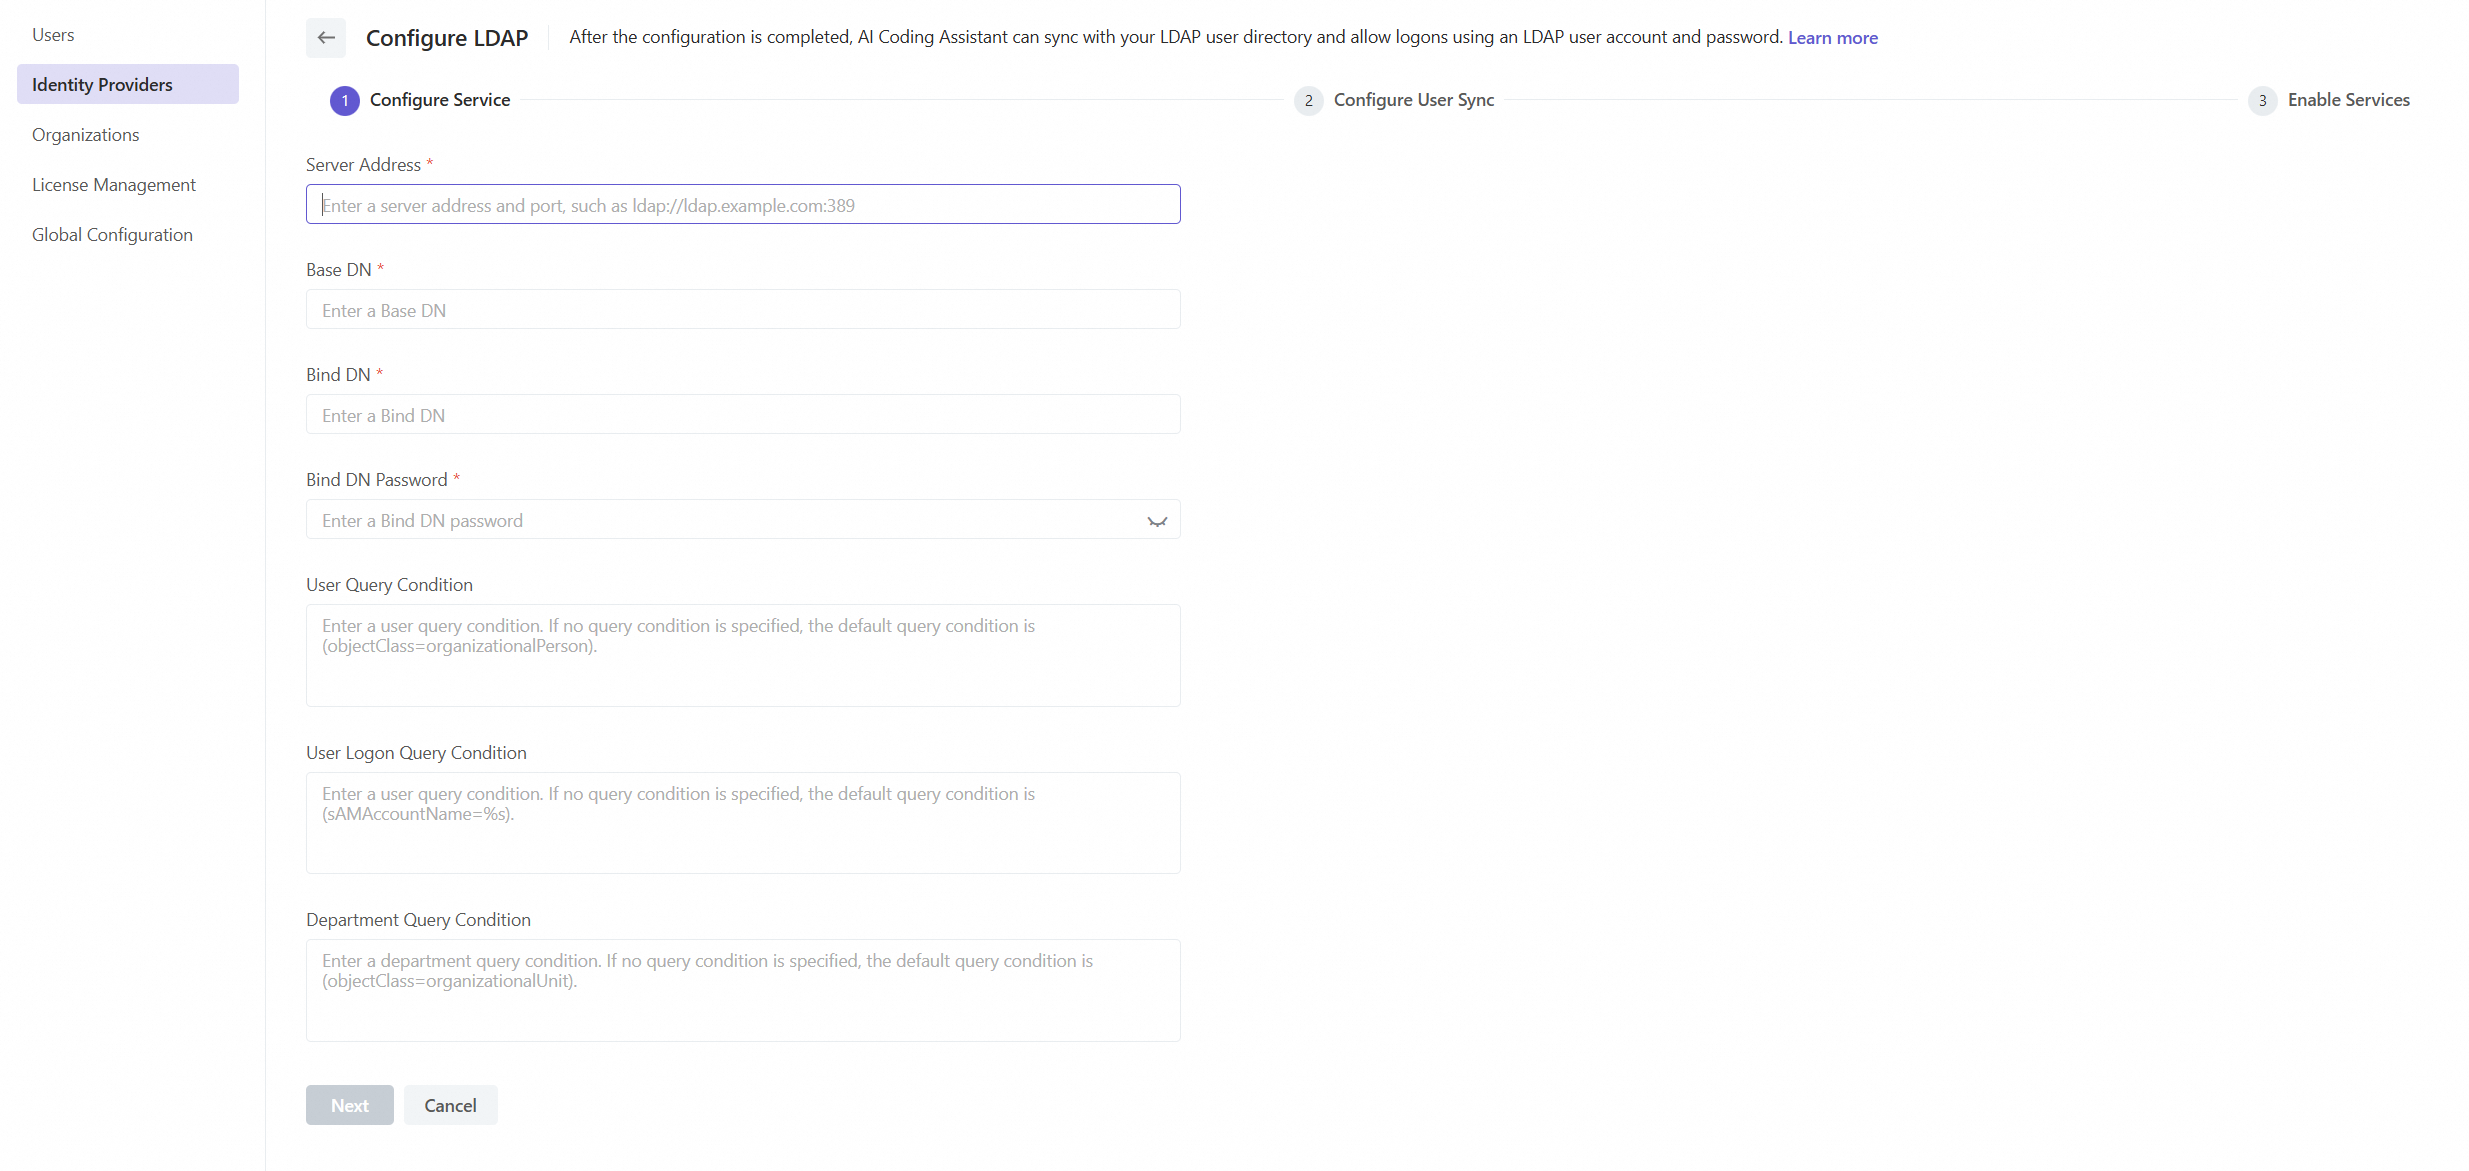Click the Cancel button

pyautogui.click(x=450, y=1105)
